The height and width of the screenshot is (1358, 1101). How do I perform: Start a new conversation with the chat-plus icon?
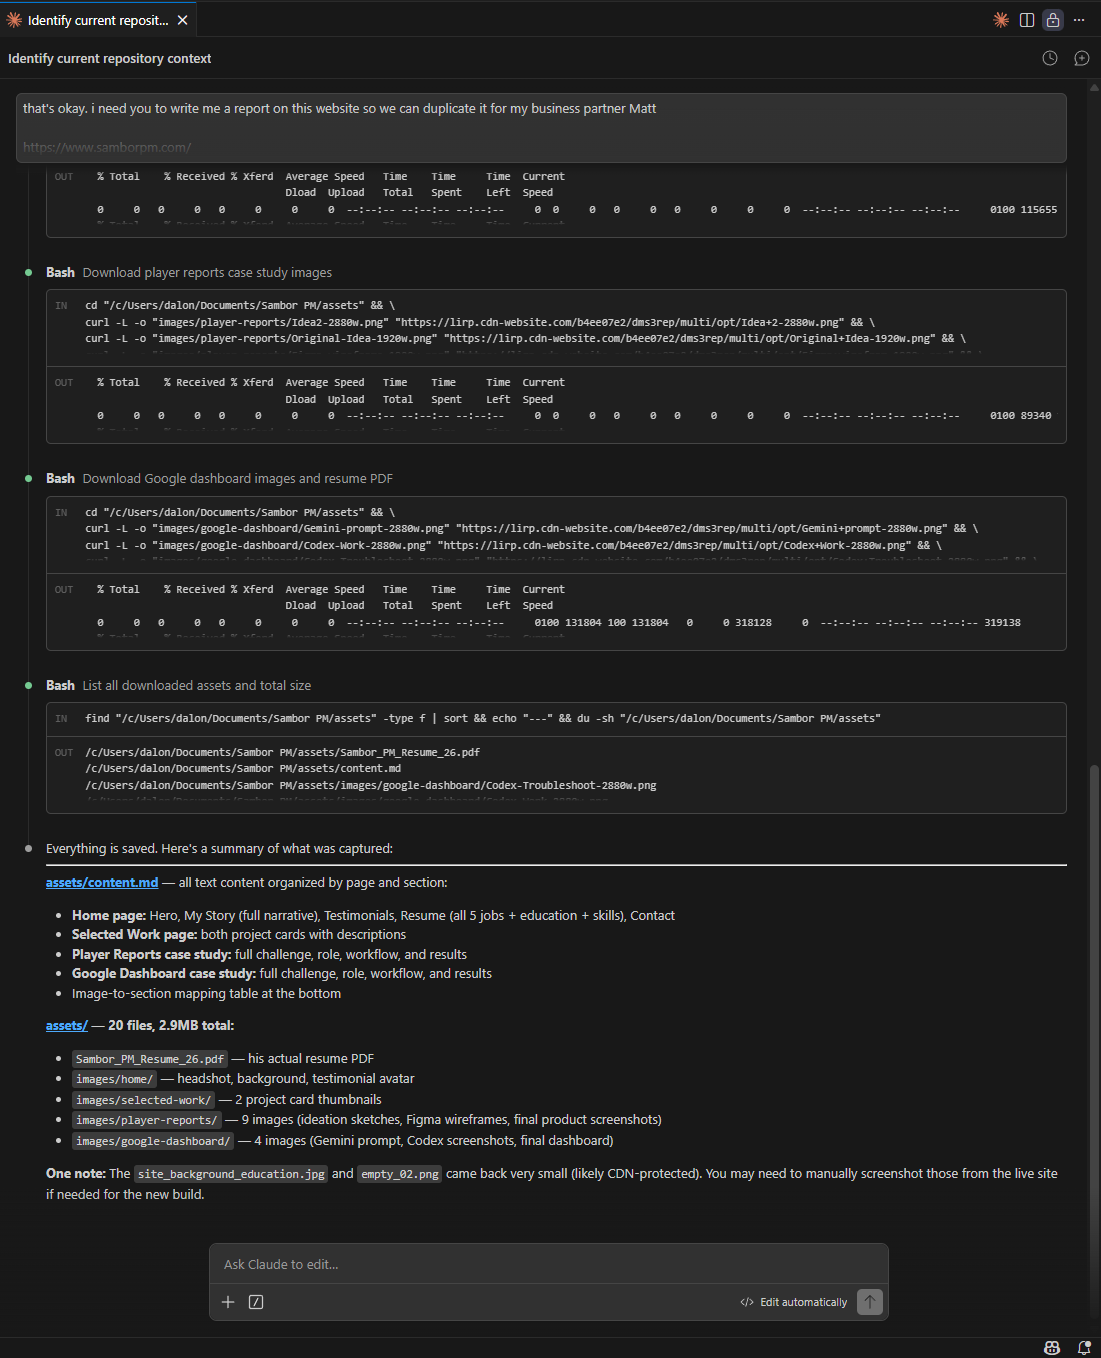1081,58
